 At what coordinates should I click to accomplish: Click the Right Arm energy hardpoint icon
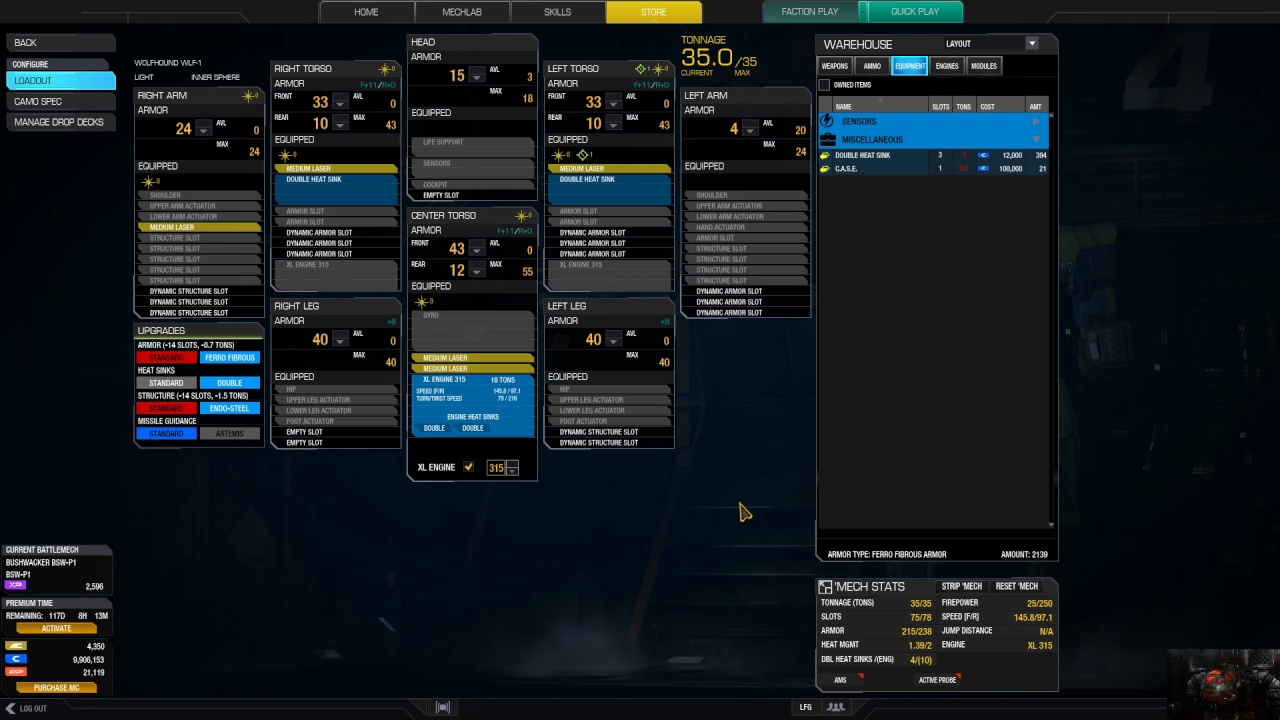[x=250, y=96]
